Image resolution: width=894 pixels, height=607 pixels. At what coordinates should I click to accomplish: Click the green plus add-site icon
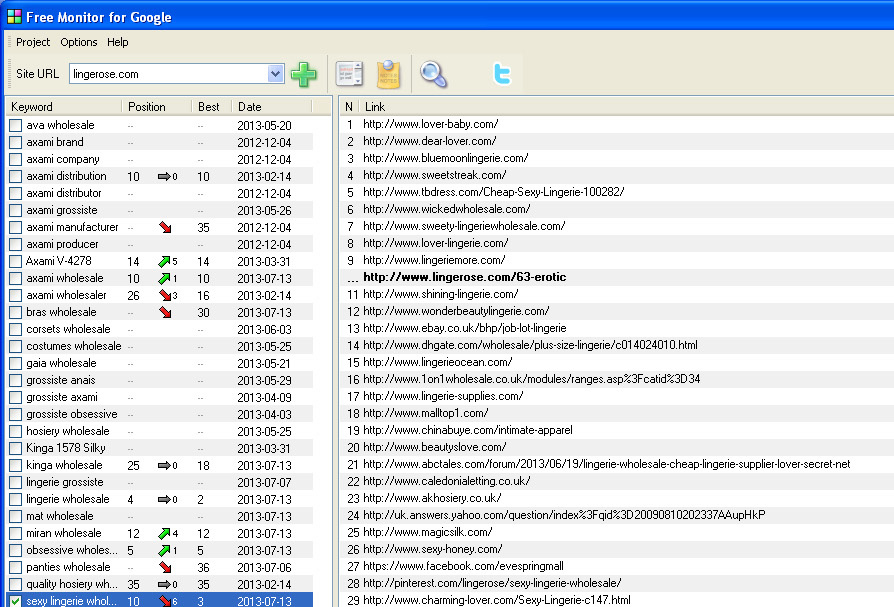[x=303, y=74]
